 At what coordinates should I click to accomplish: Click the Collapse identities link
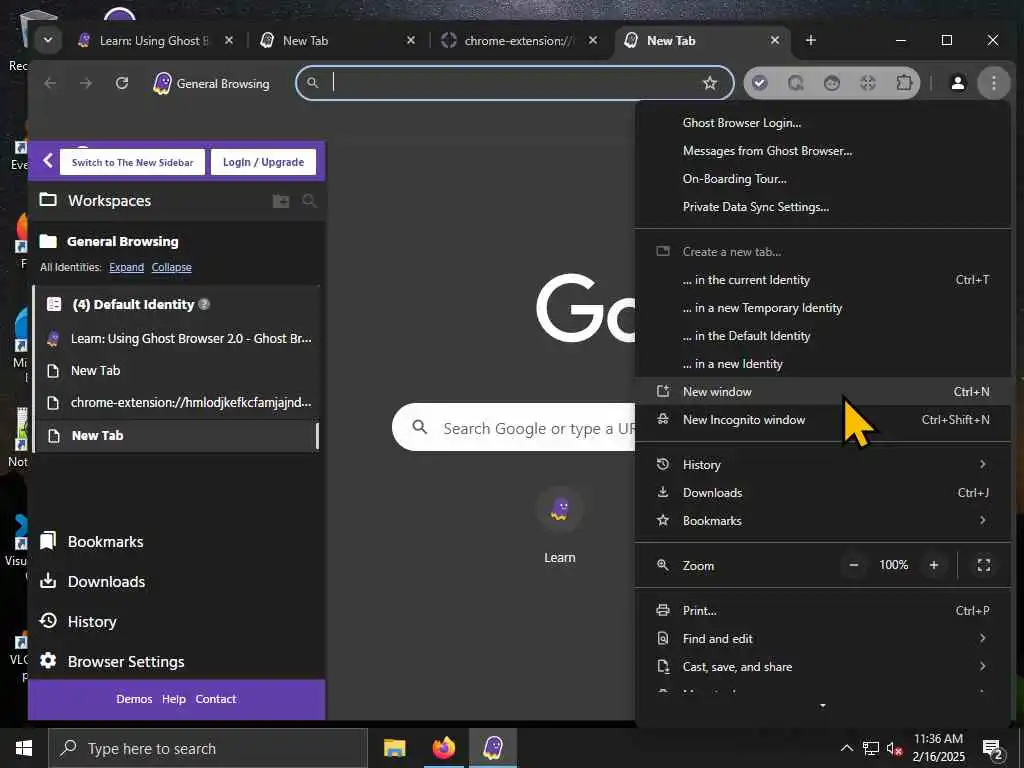tap(171, 267)
